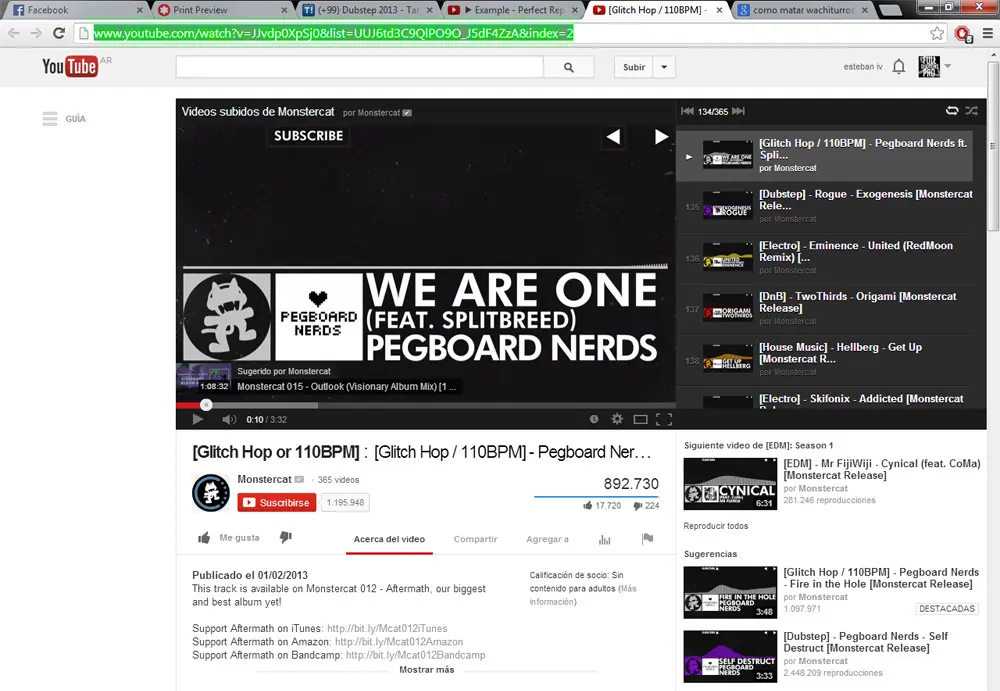Click the Subir upload button
Viewport: 1000px width, 691px height.
coord(634,67)
